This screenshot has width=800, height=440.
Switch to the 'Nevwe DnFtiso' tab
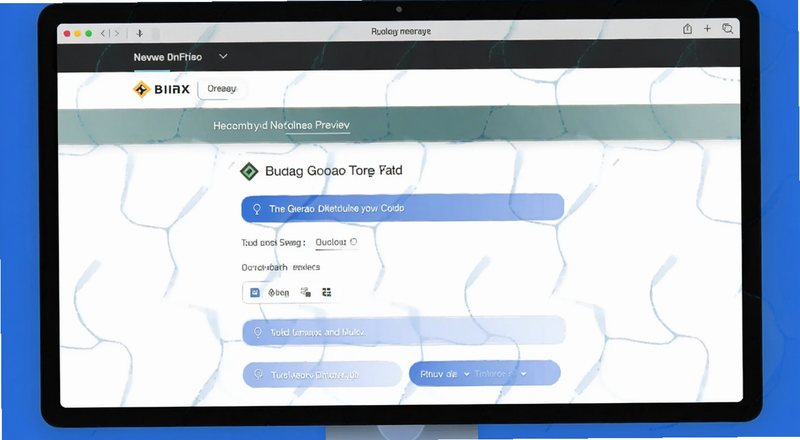pyautogui.click(x=167, y=57)
